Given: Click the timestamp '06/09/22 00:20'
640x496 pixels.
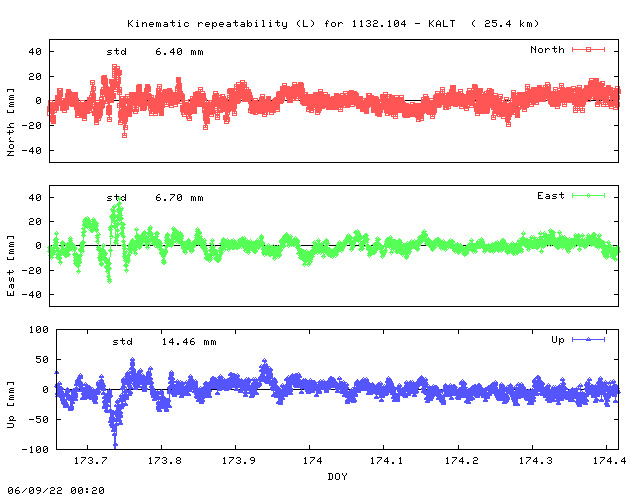Looking at the screenshot, I should point(56,490).
